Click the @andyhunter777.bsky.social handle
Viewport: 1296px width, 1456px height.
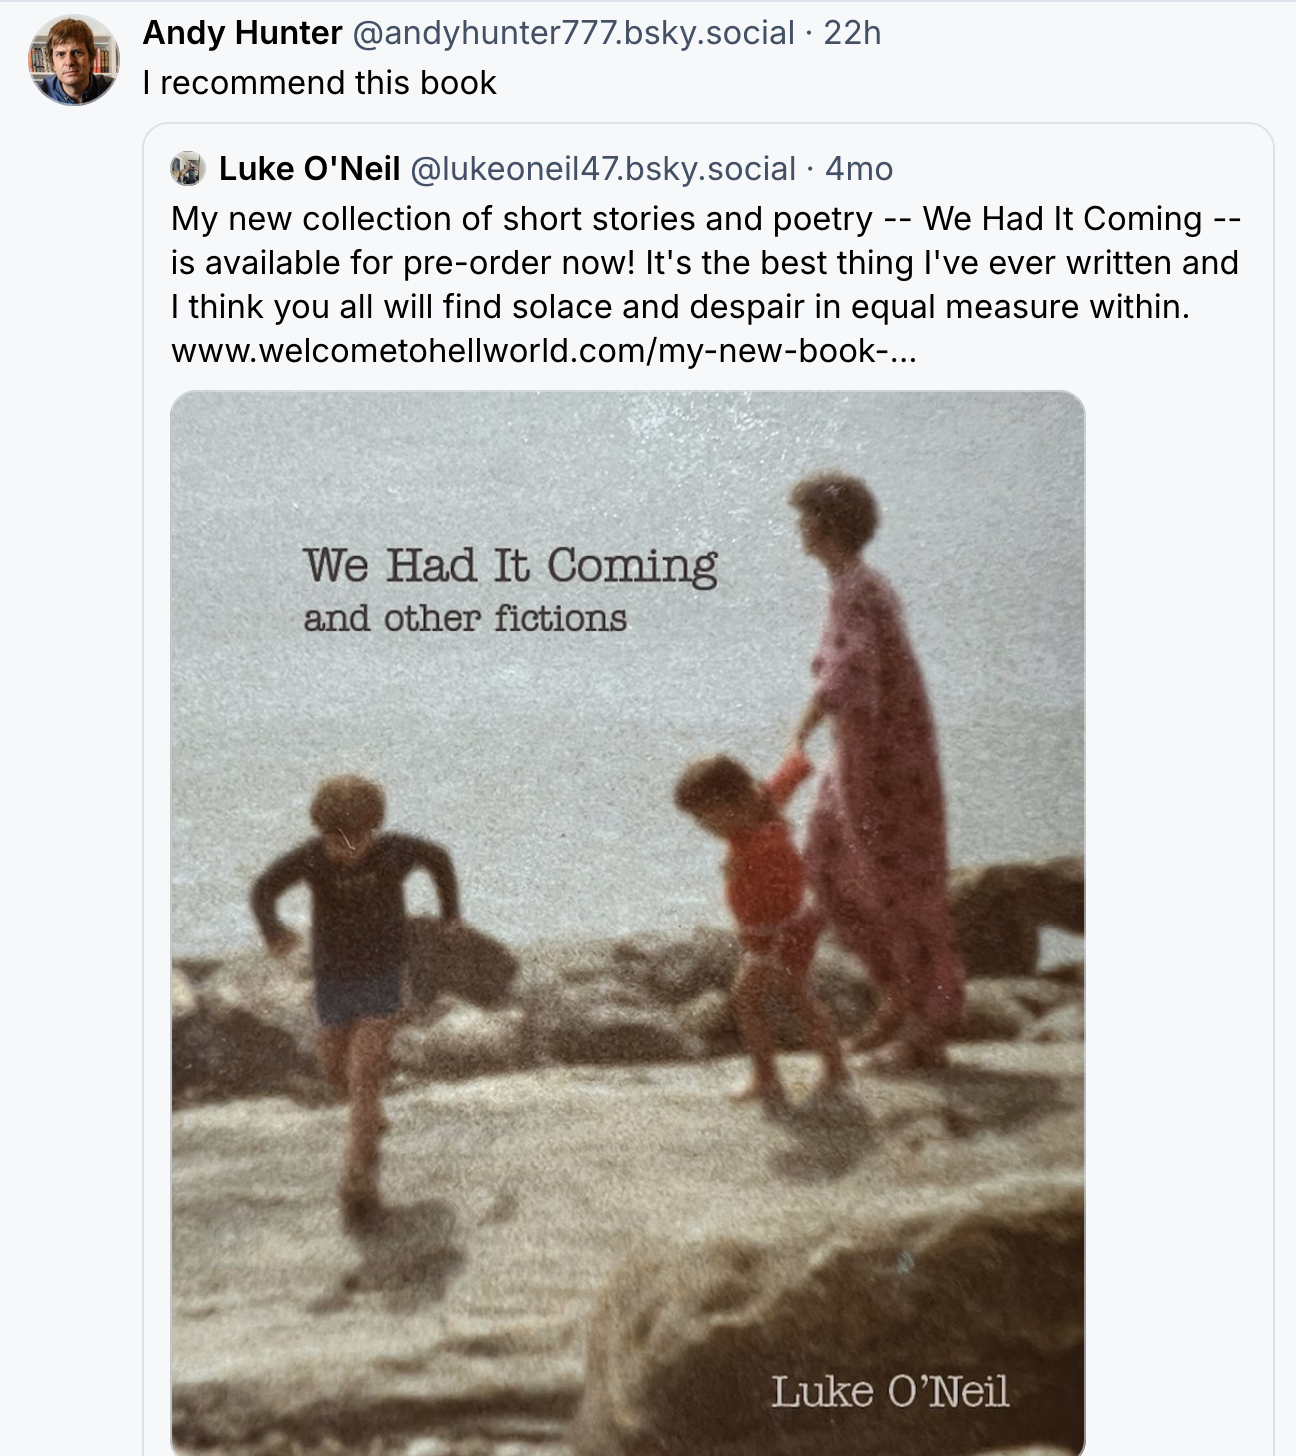[573, 33]
